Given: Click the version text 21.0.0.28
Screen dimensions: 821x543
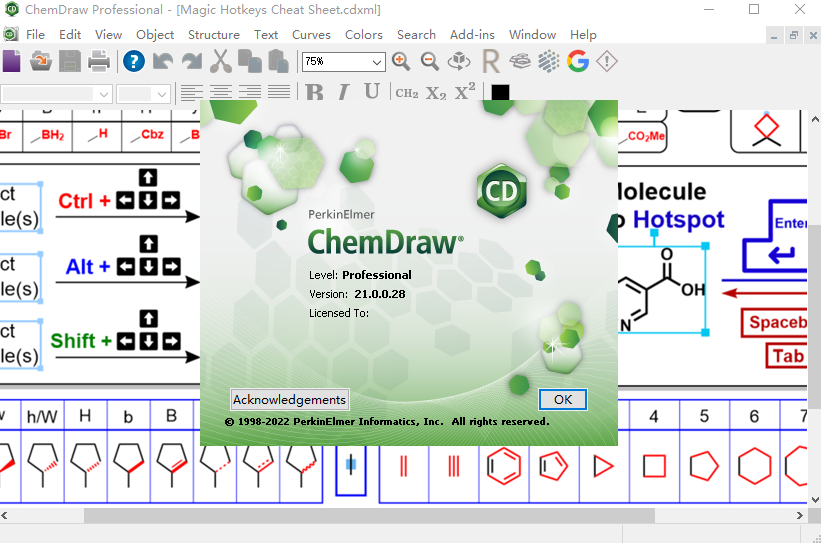Looking at the screenshot, I should pyautogui.click(x=380, y=294).
